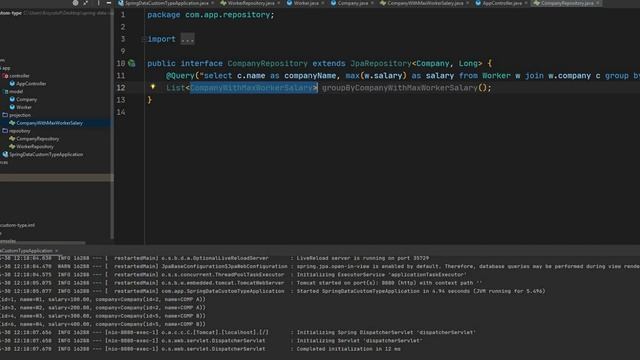
Task: Click the CompanyRepository interface icon in tree
Action: coord(12,139)
